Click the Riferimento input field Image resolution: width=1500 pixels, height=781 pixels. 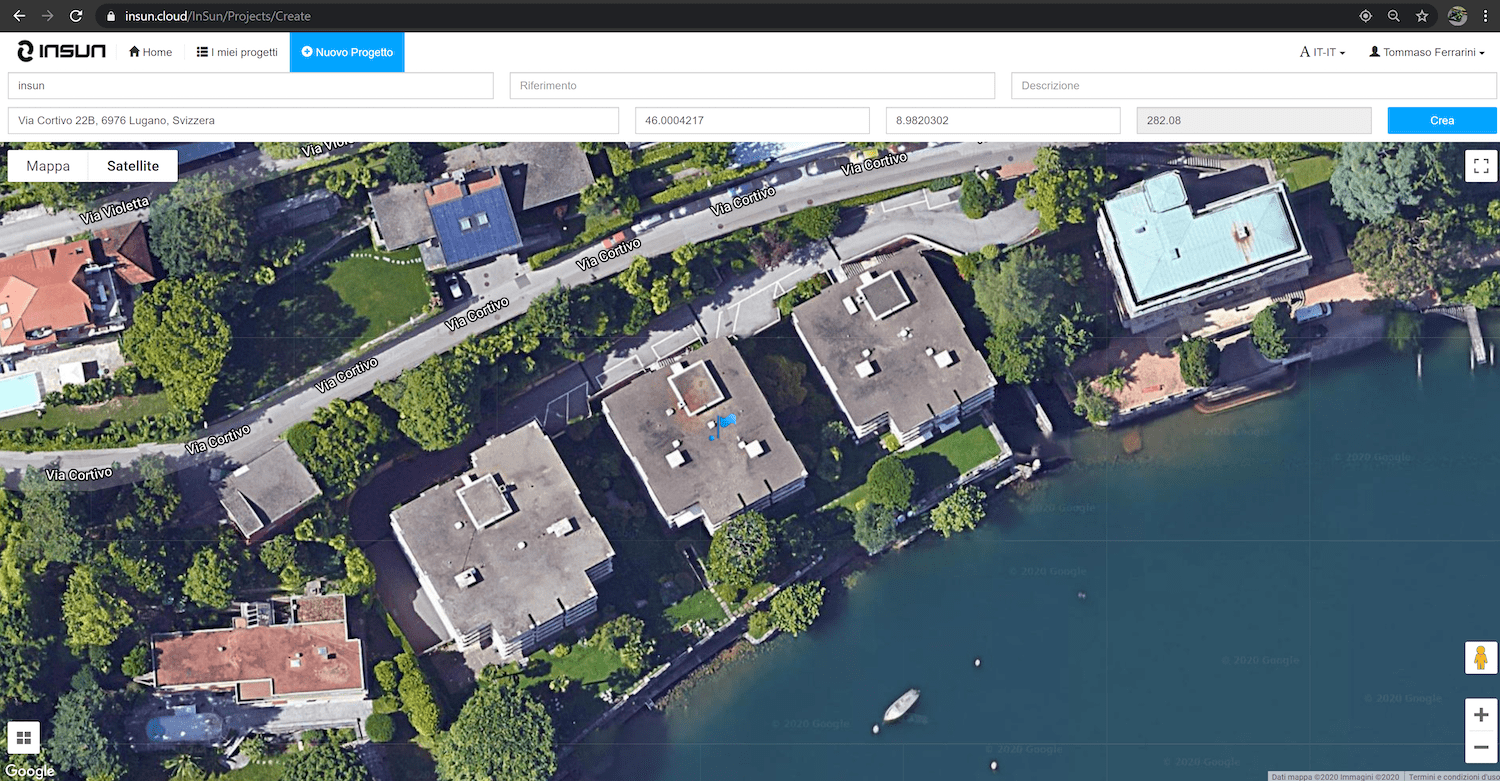pos(752,86)
